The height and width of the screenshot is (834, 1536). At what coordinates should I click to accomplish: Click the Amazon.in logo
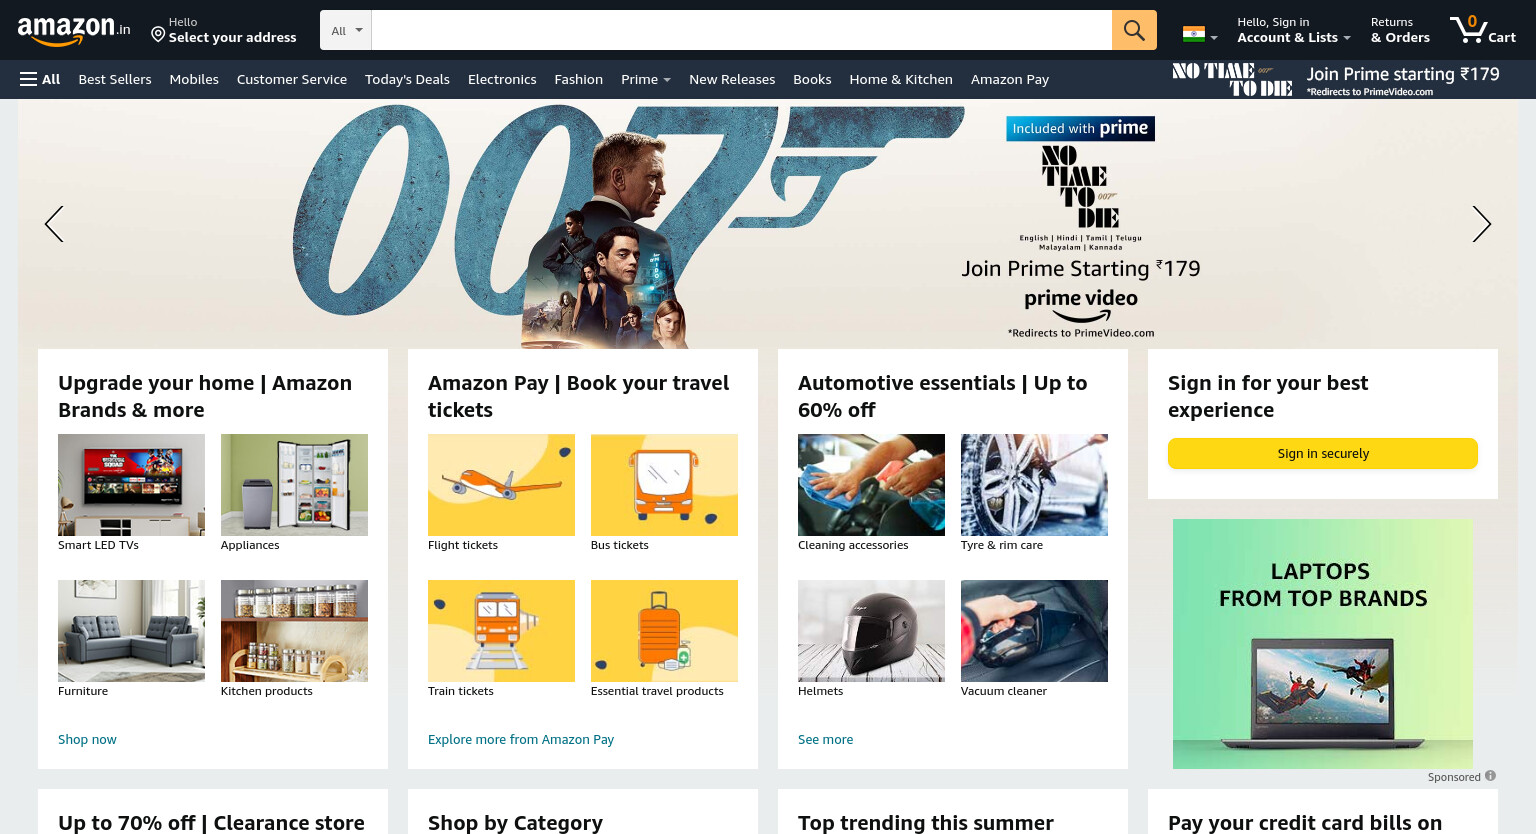point(74,30)
